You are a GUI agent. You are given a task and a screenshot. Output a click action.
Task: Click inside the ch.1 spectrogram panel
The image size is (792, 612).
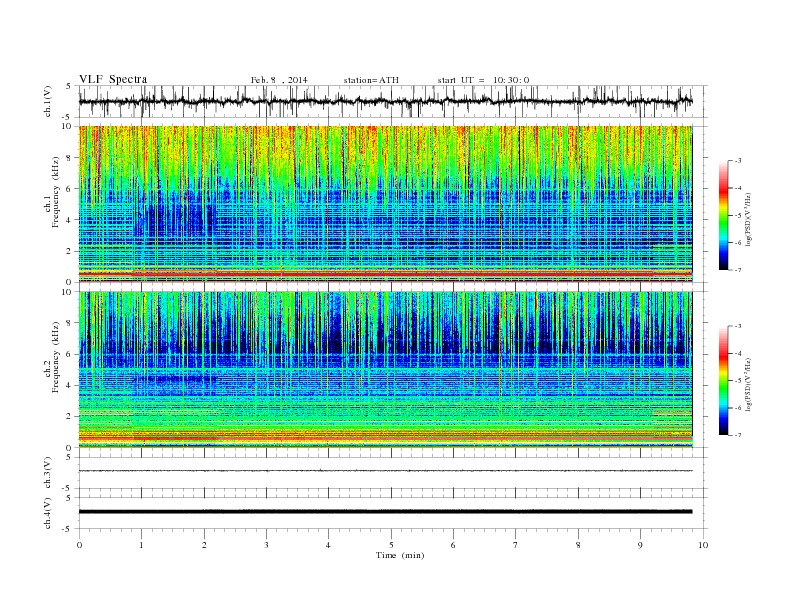tap(385, 204)
